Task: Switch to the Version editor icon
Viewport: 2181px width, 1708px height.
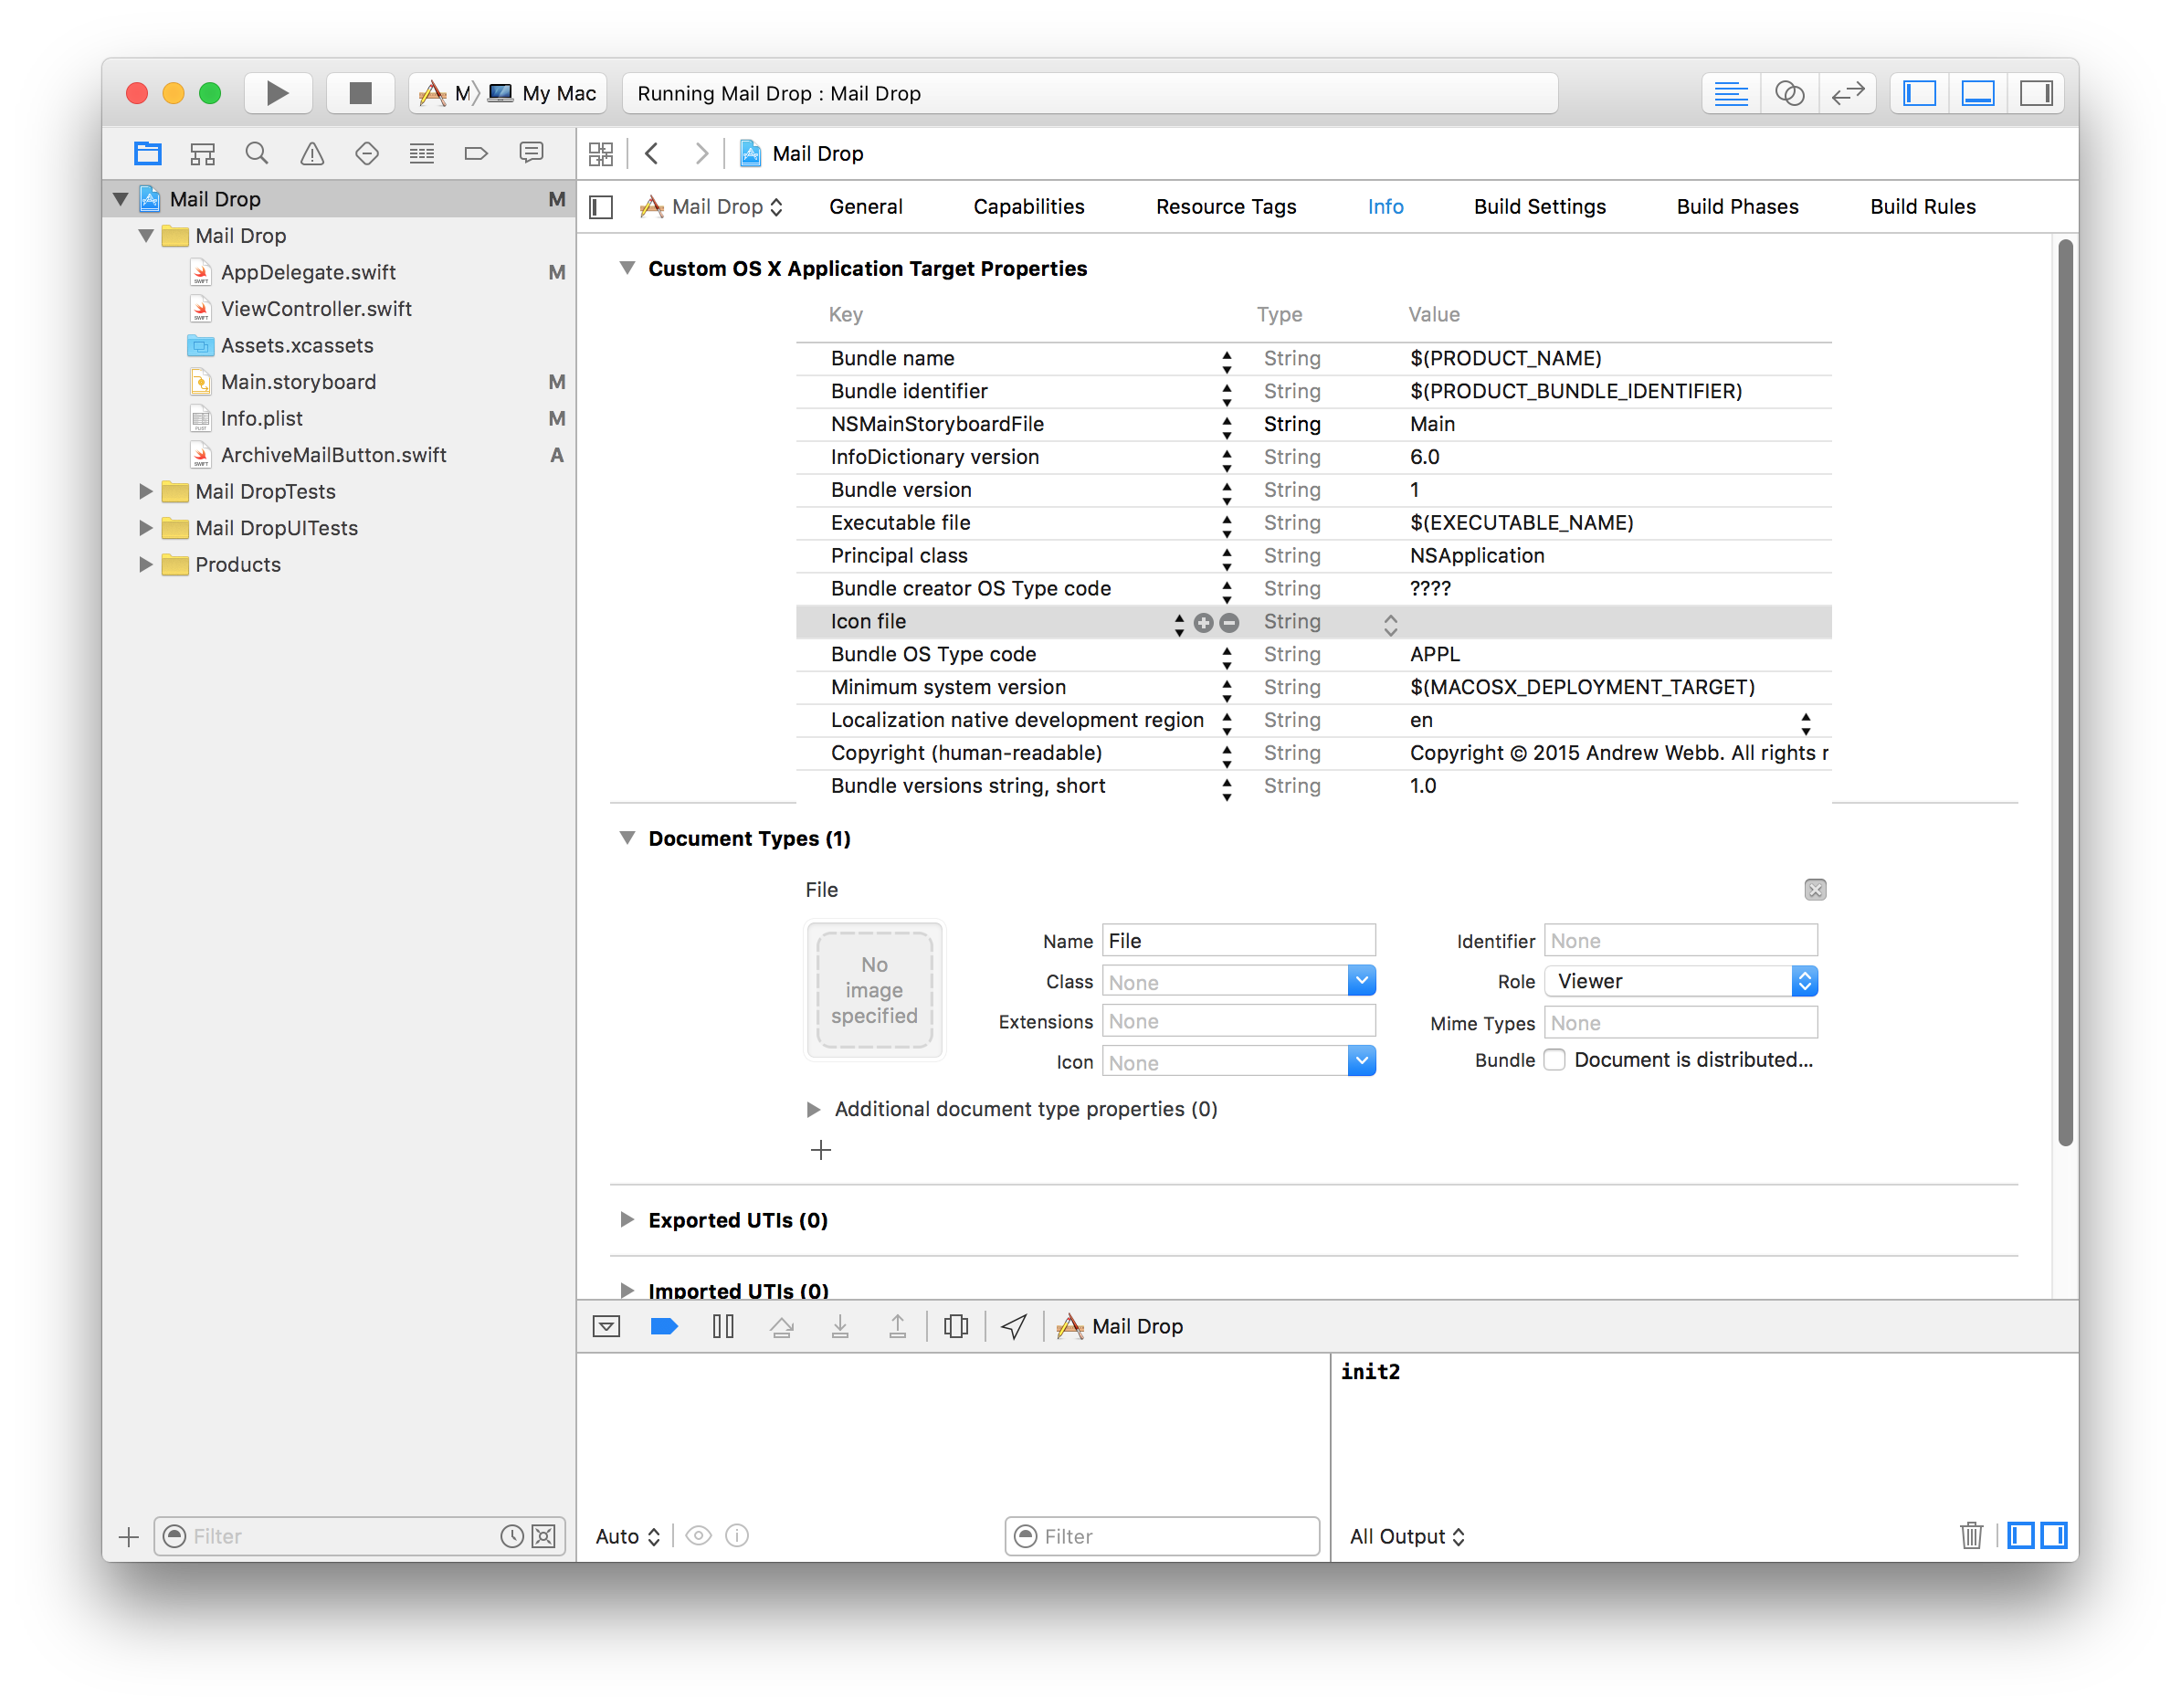Action: click(x=1847, y=93)
